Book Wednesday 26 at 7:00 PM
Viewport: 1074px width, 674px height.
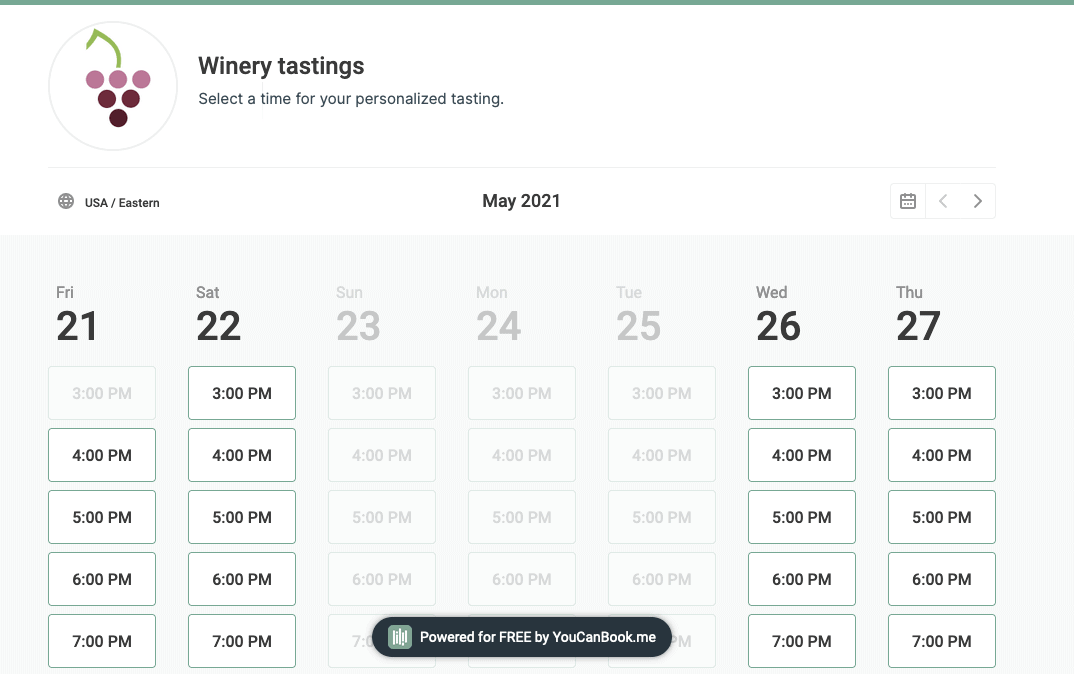click(802, 641)
